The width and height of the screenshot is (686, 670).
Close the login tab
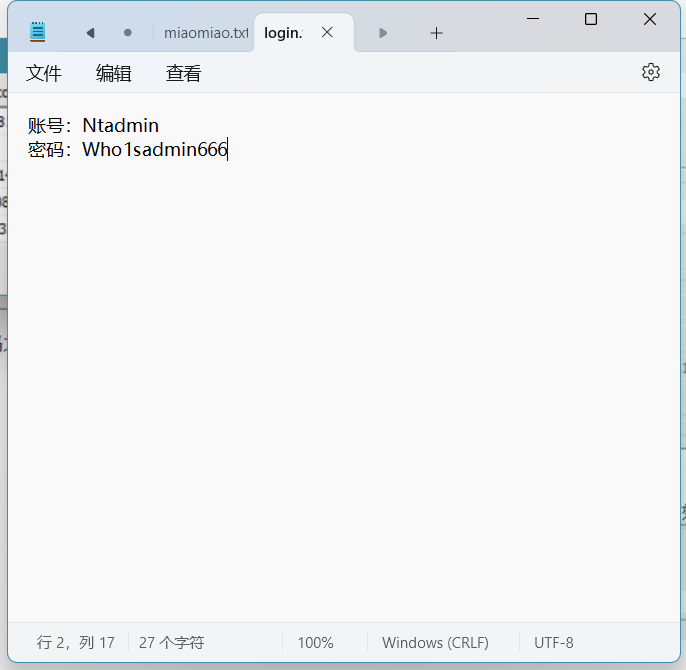click(x=327, y=32)
